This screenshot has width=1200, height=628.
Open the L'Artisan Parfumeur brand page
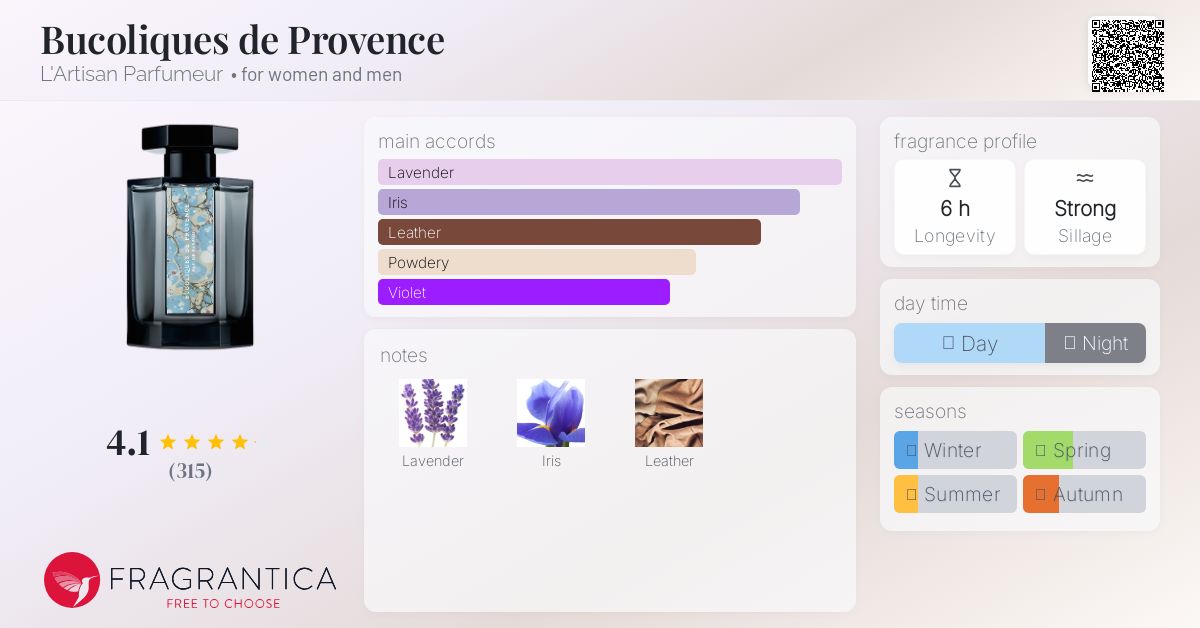tap(129, 74)
